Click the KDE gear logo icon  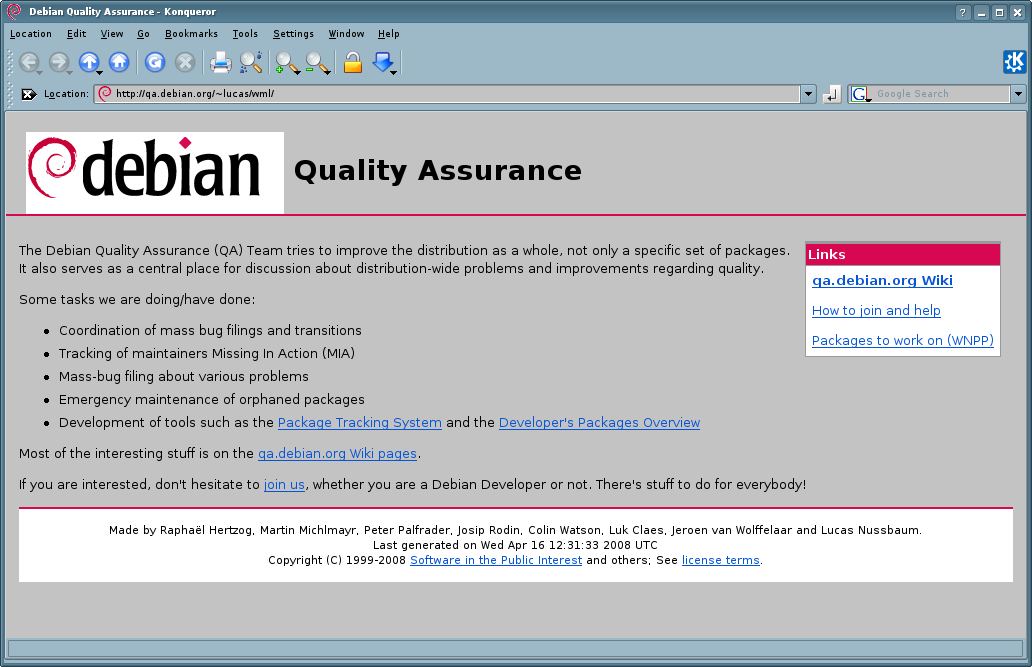(1014, 61)
